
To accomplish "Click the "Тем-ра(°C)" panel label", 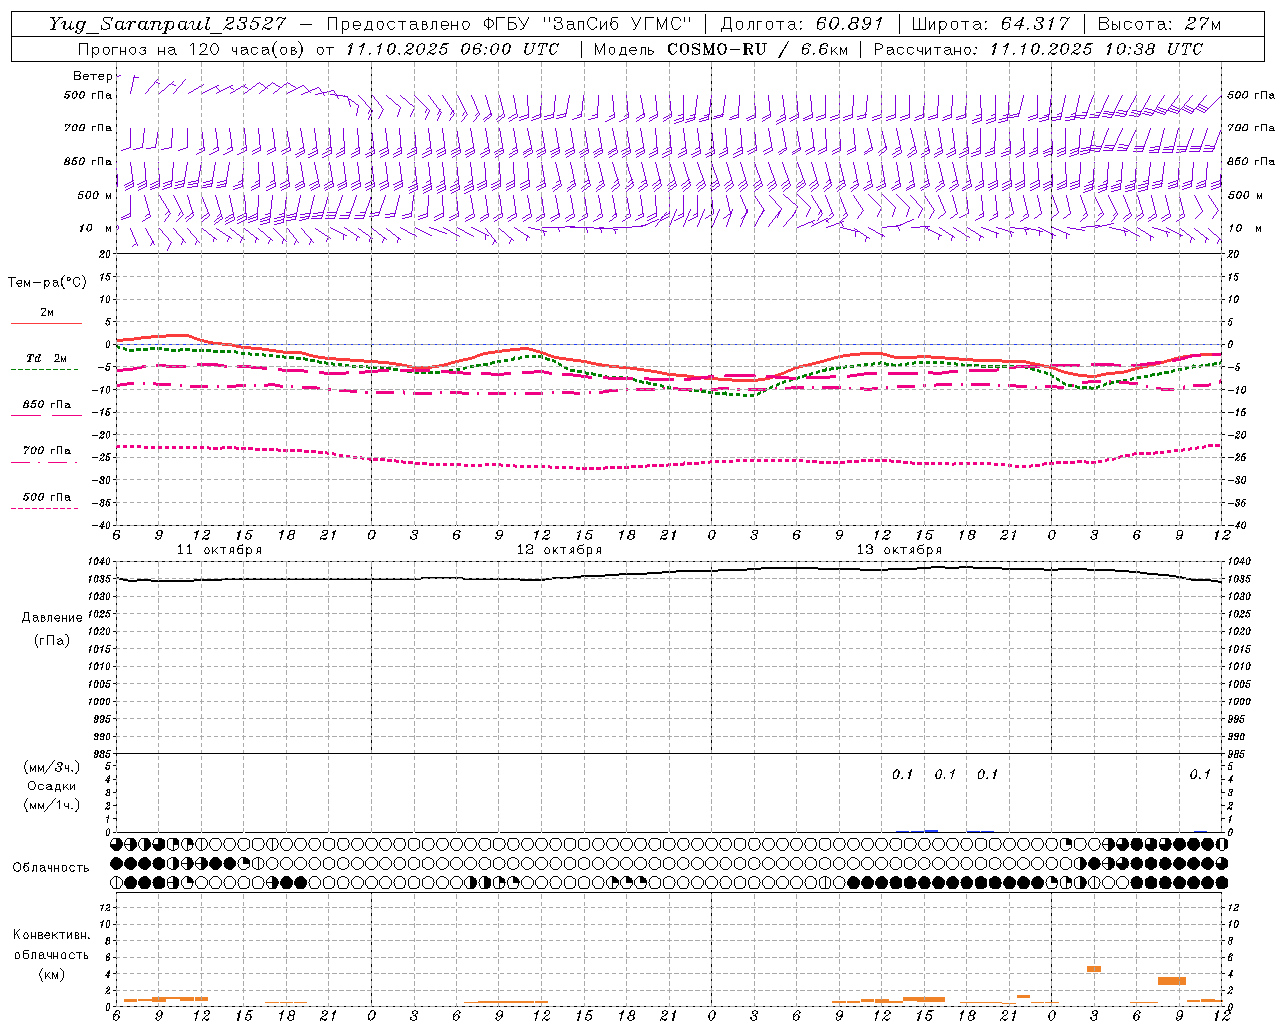I will (x=47, y=283).
